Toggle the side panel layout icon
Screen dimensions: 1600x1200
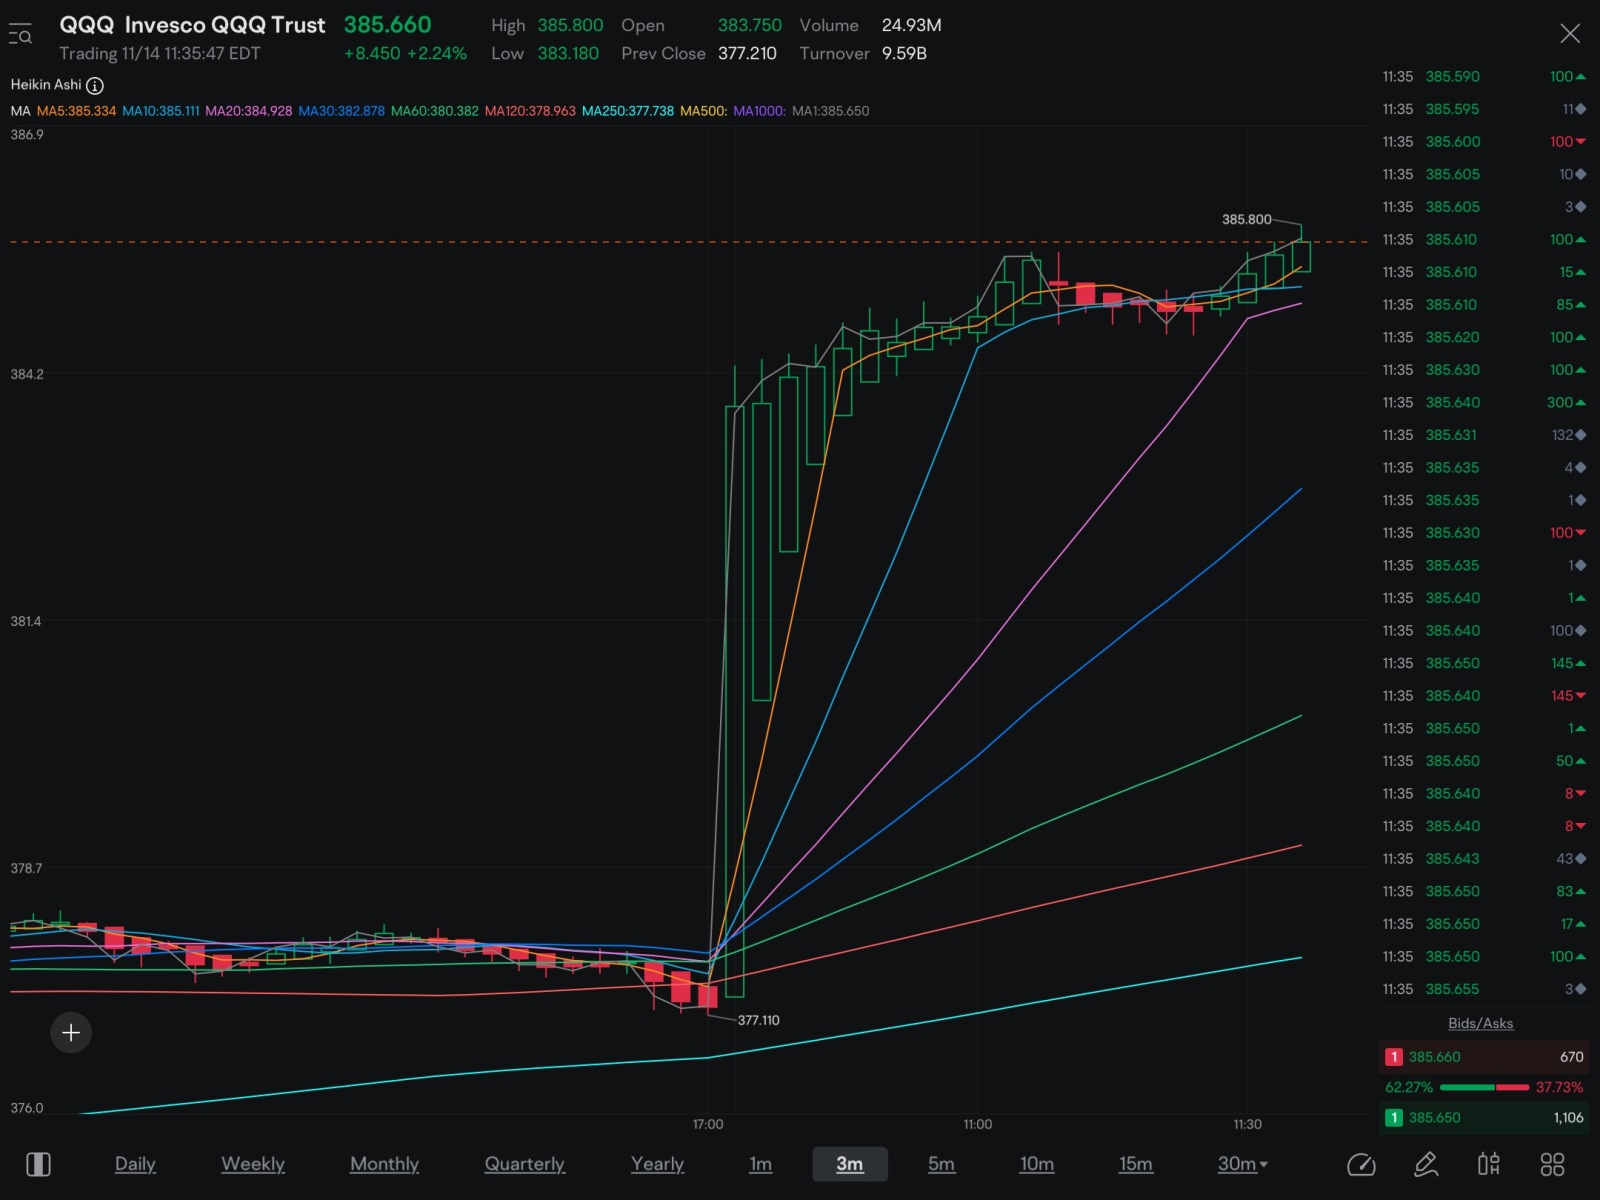[x=38, y=1164]
